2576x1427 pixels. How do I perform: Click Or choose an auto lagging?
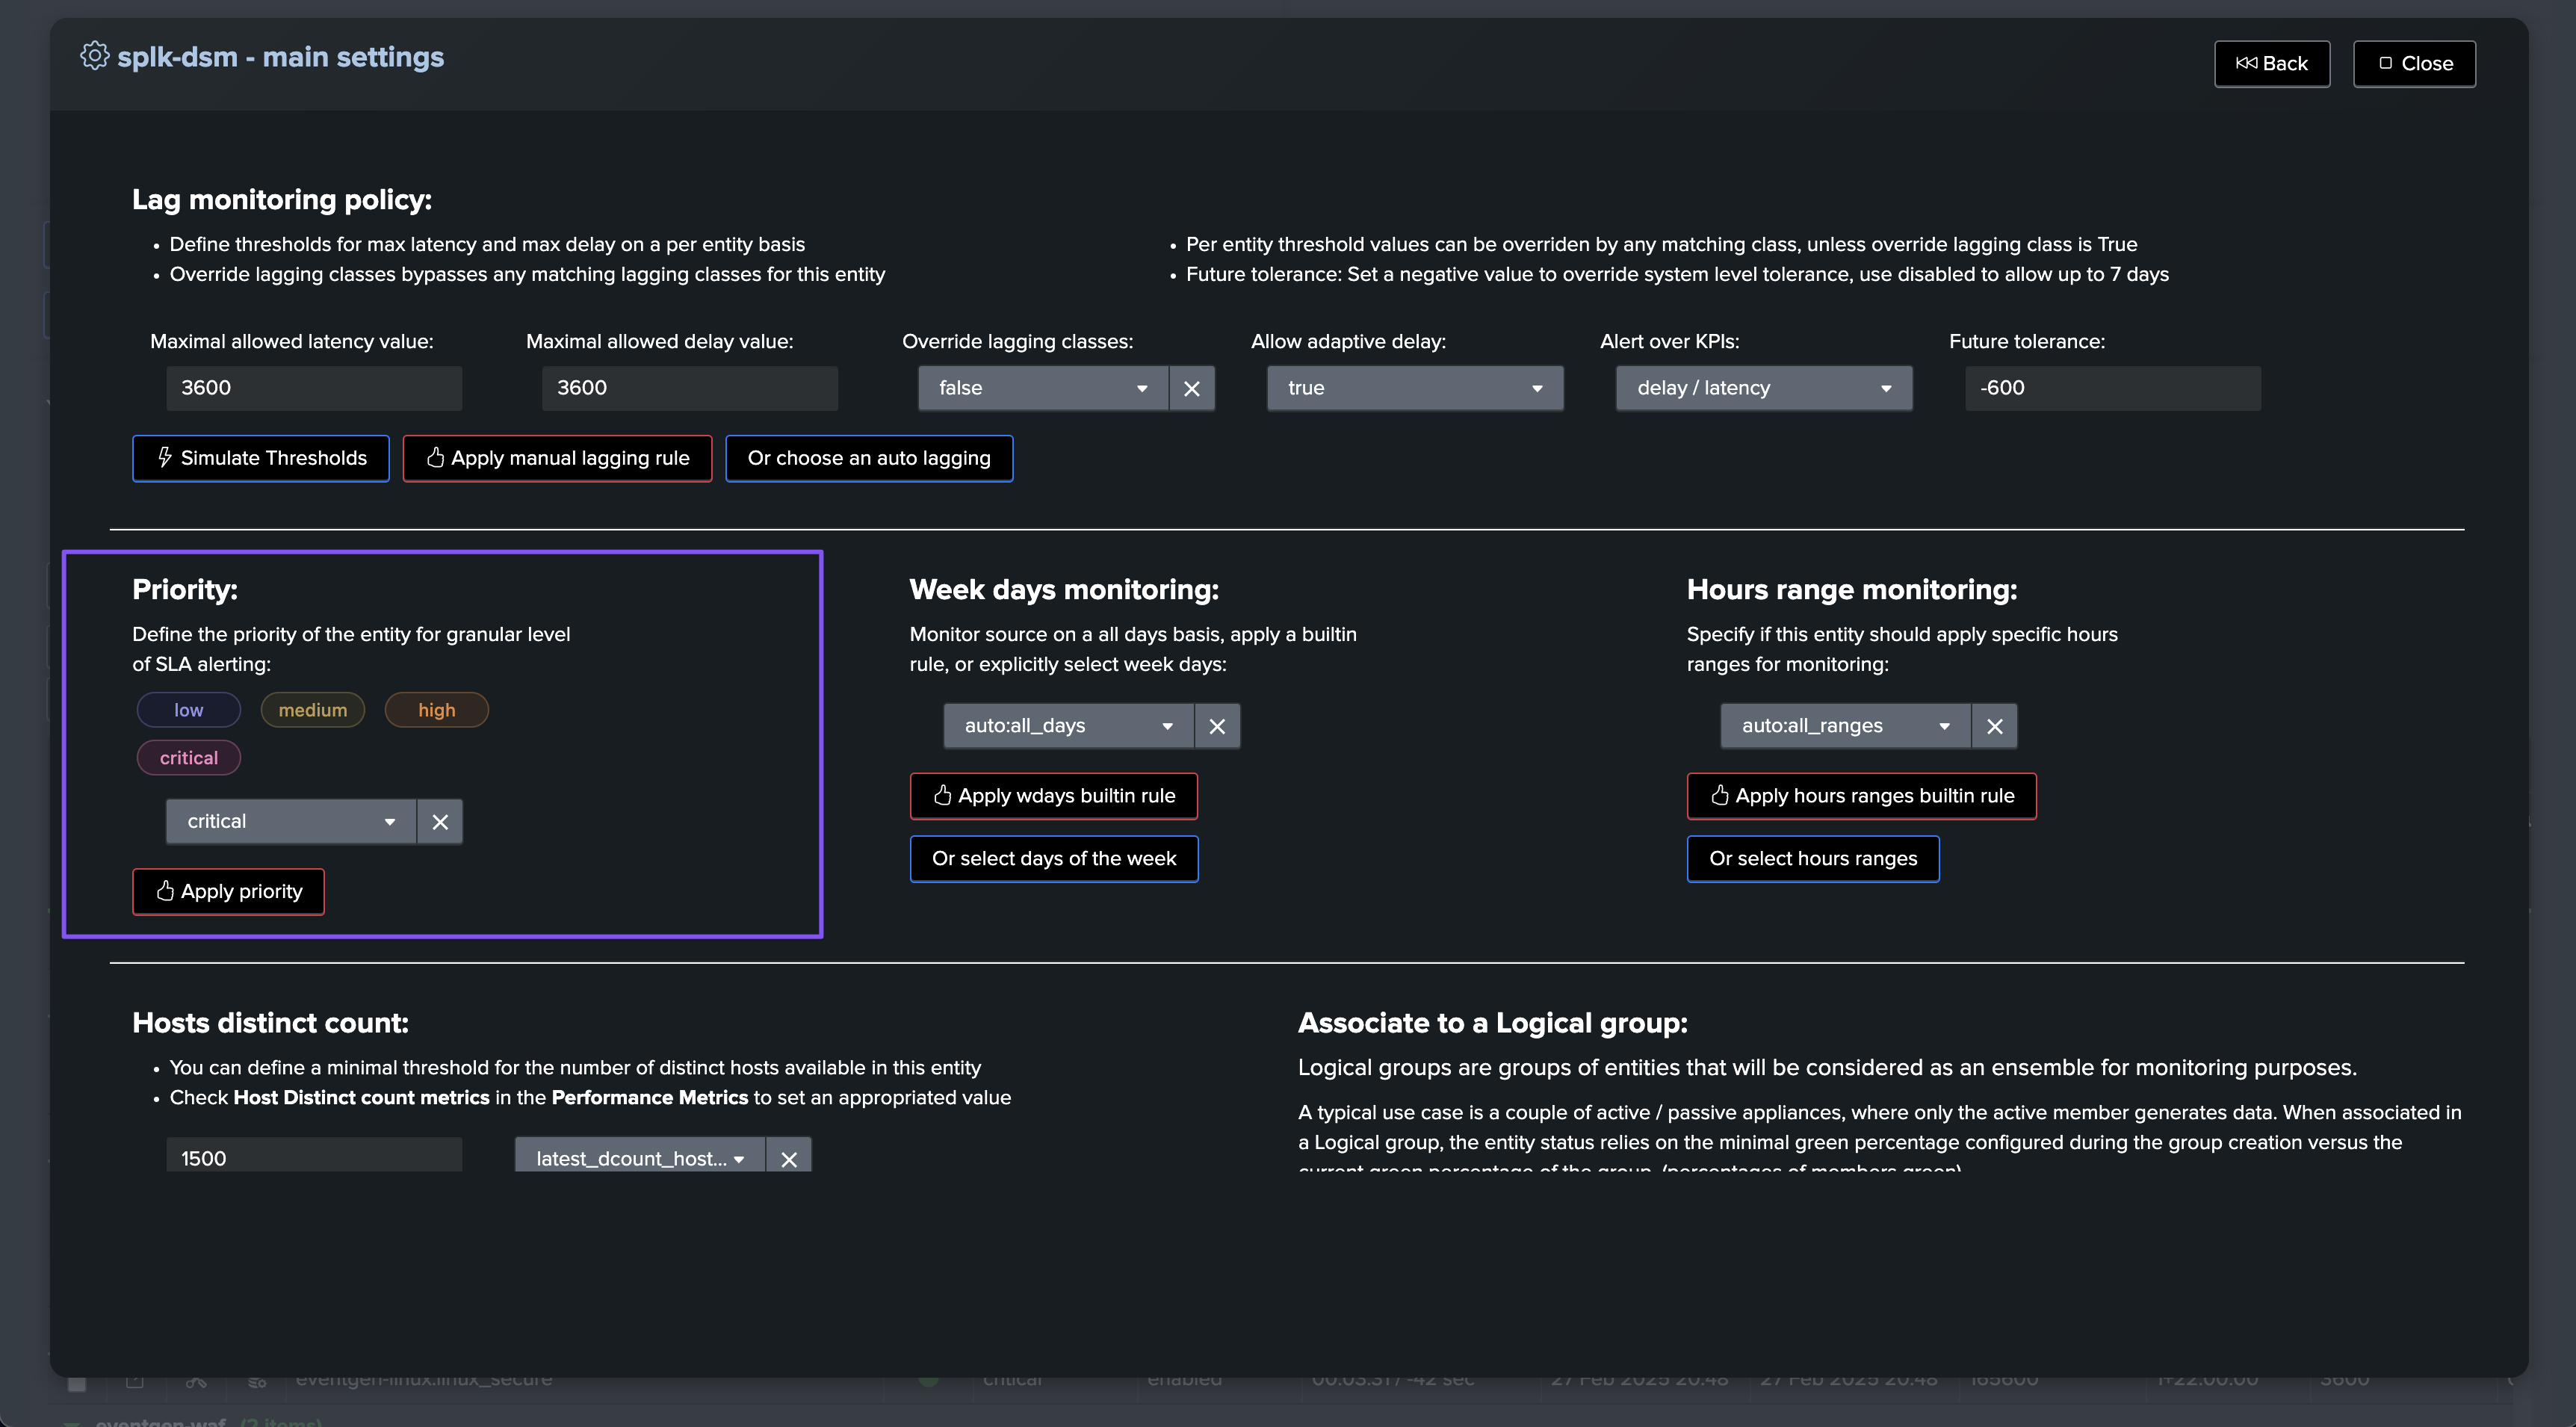(869, 458)
